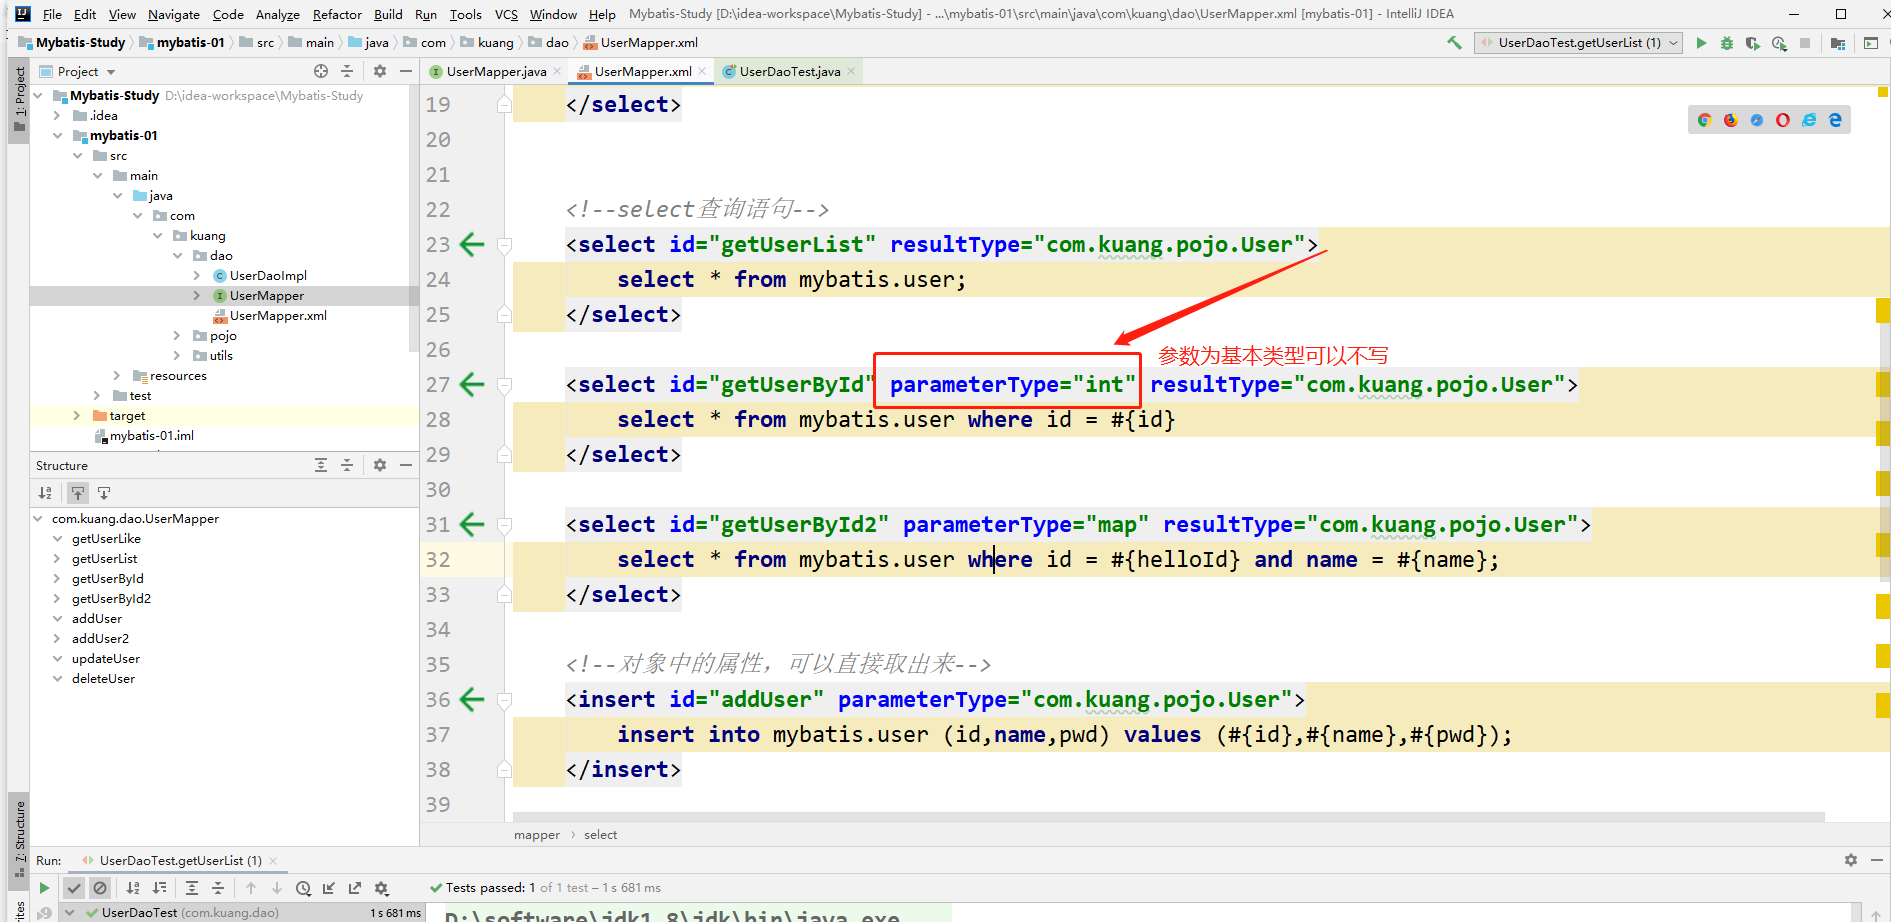Image resolution: width=1891 pixels, height=922 pixels.
Task: Select deleteUser in the Structure panel
Action: click(x=103, y=679)
